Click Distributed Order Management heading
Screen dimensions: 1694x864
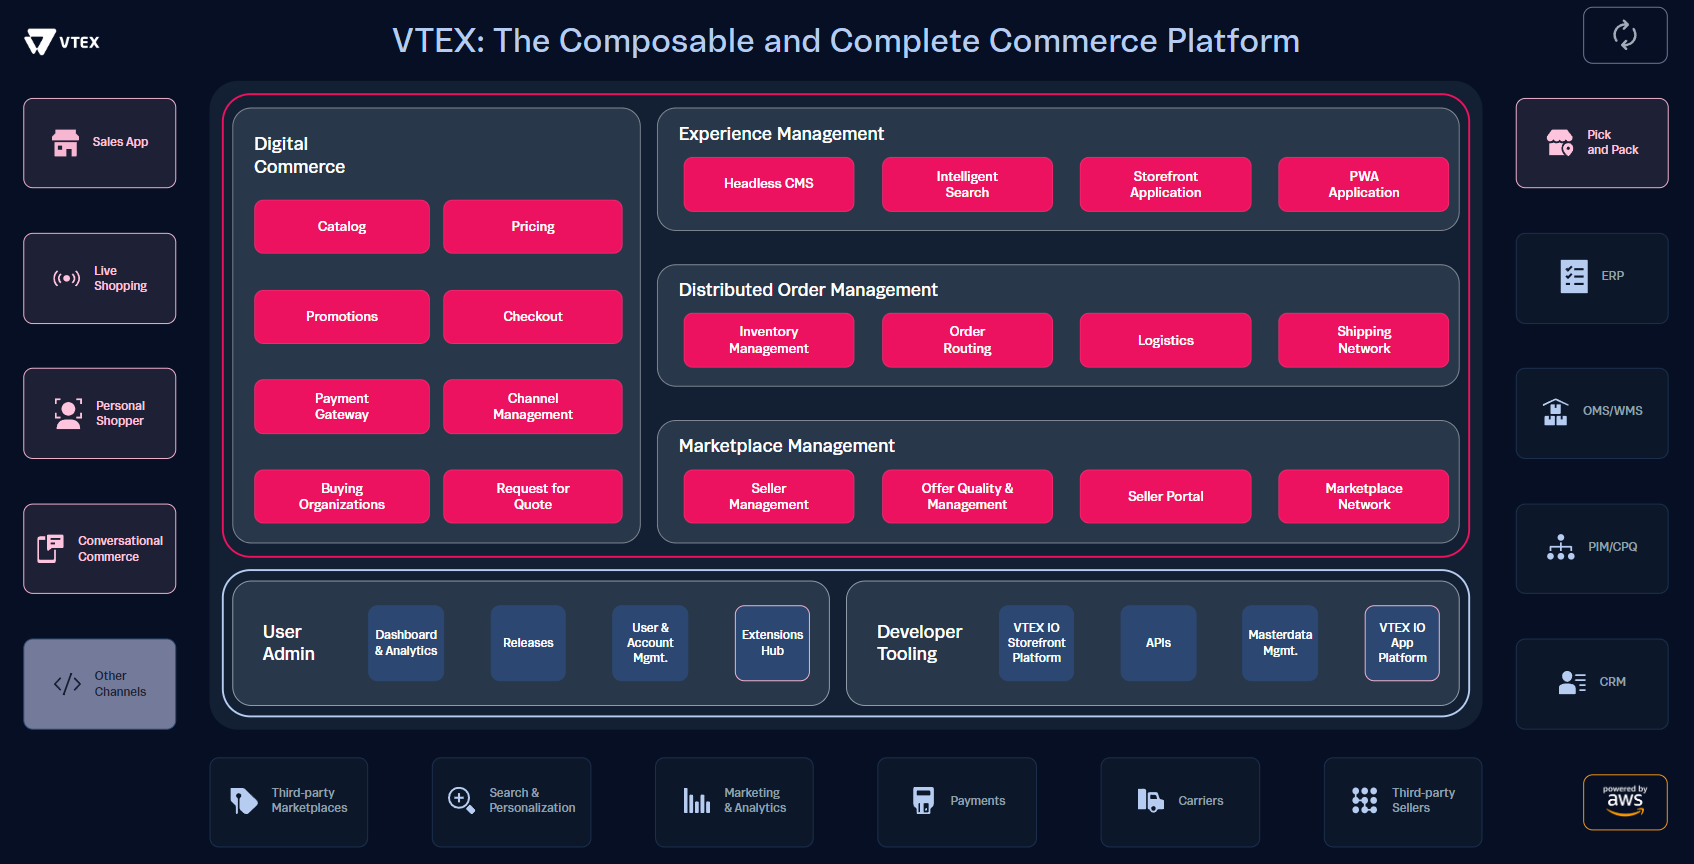808,290
